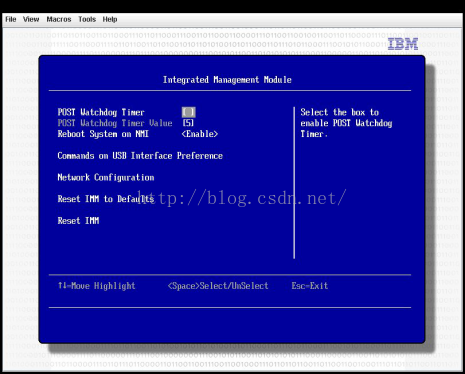Select Commands on USB Interface Preference
Viewport: 465px width, 374px height.
(x=140, y=156)
